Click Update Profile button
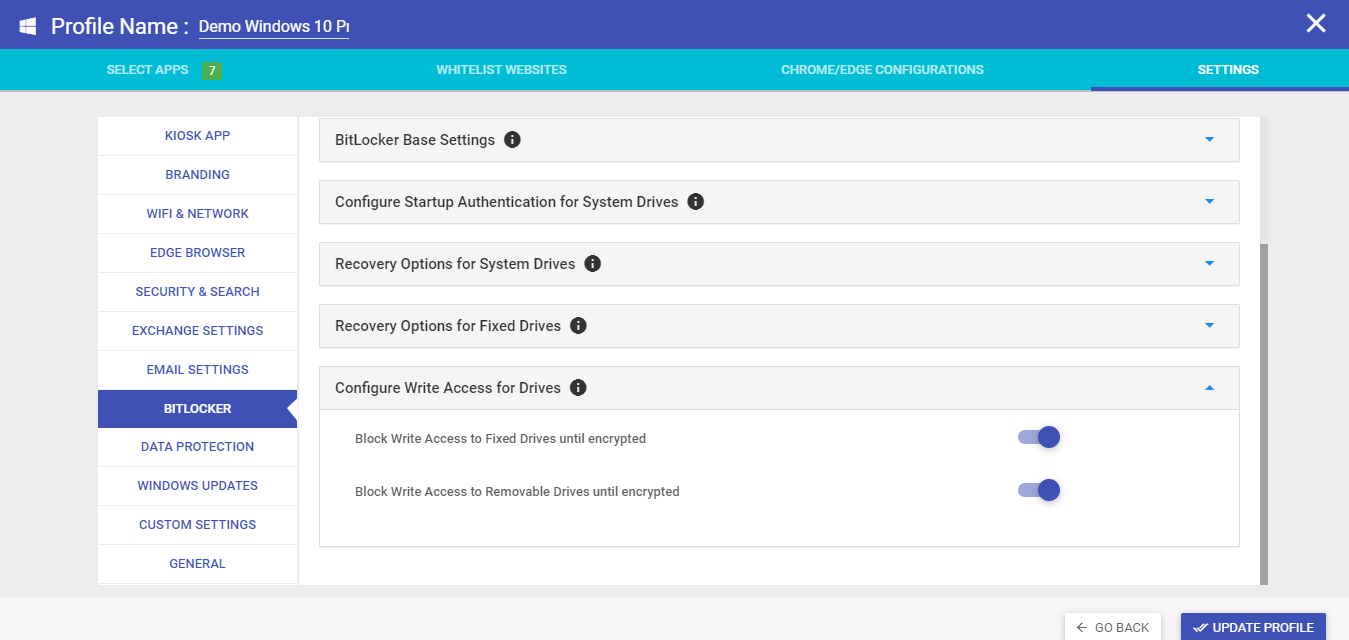 coord(1253,627)
